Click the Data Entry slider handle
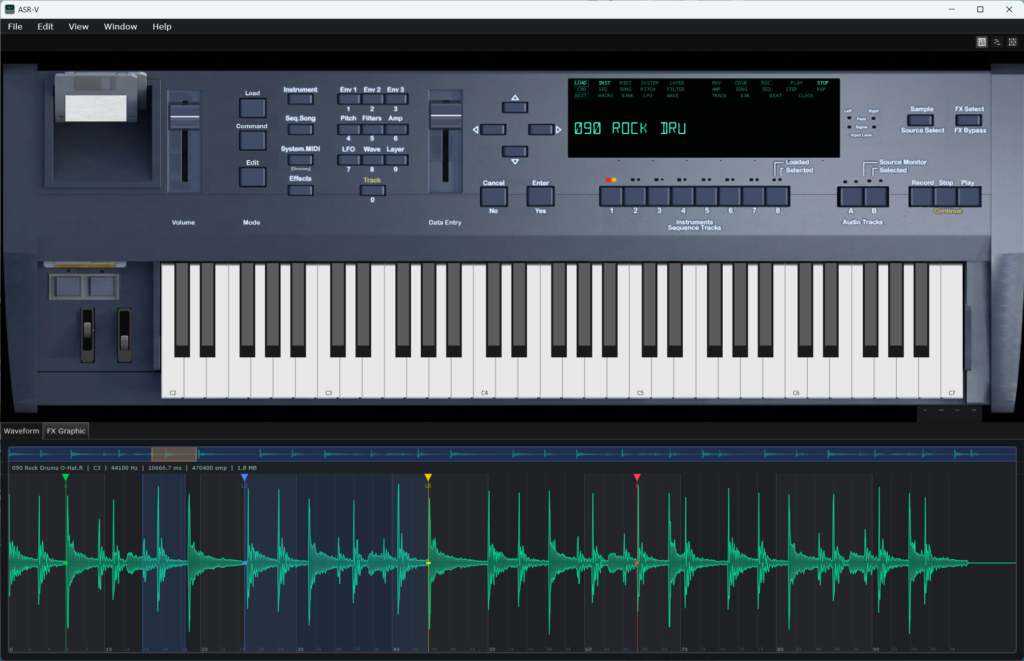 coord(445,116)
